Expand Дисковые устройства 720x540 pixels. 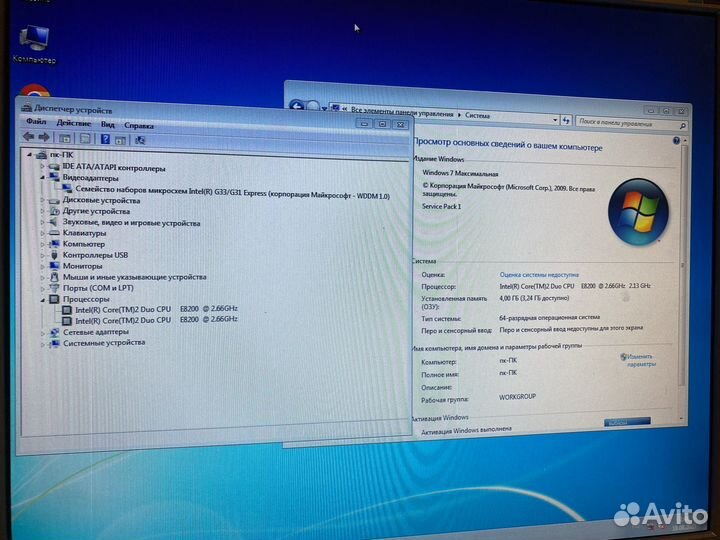point(42,200)
